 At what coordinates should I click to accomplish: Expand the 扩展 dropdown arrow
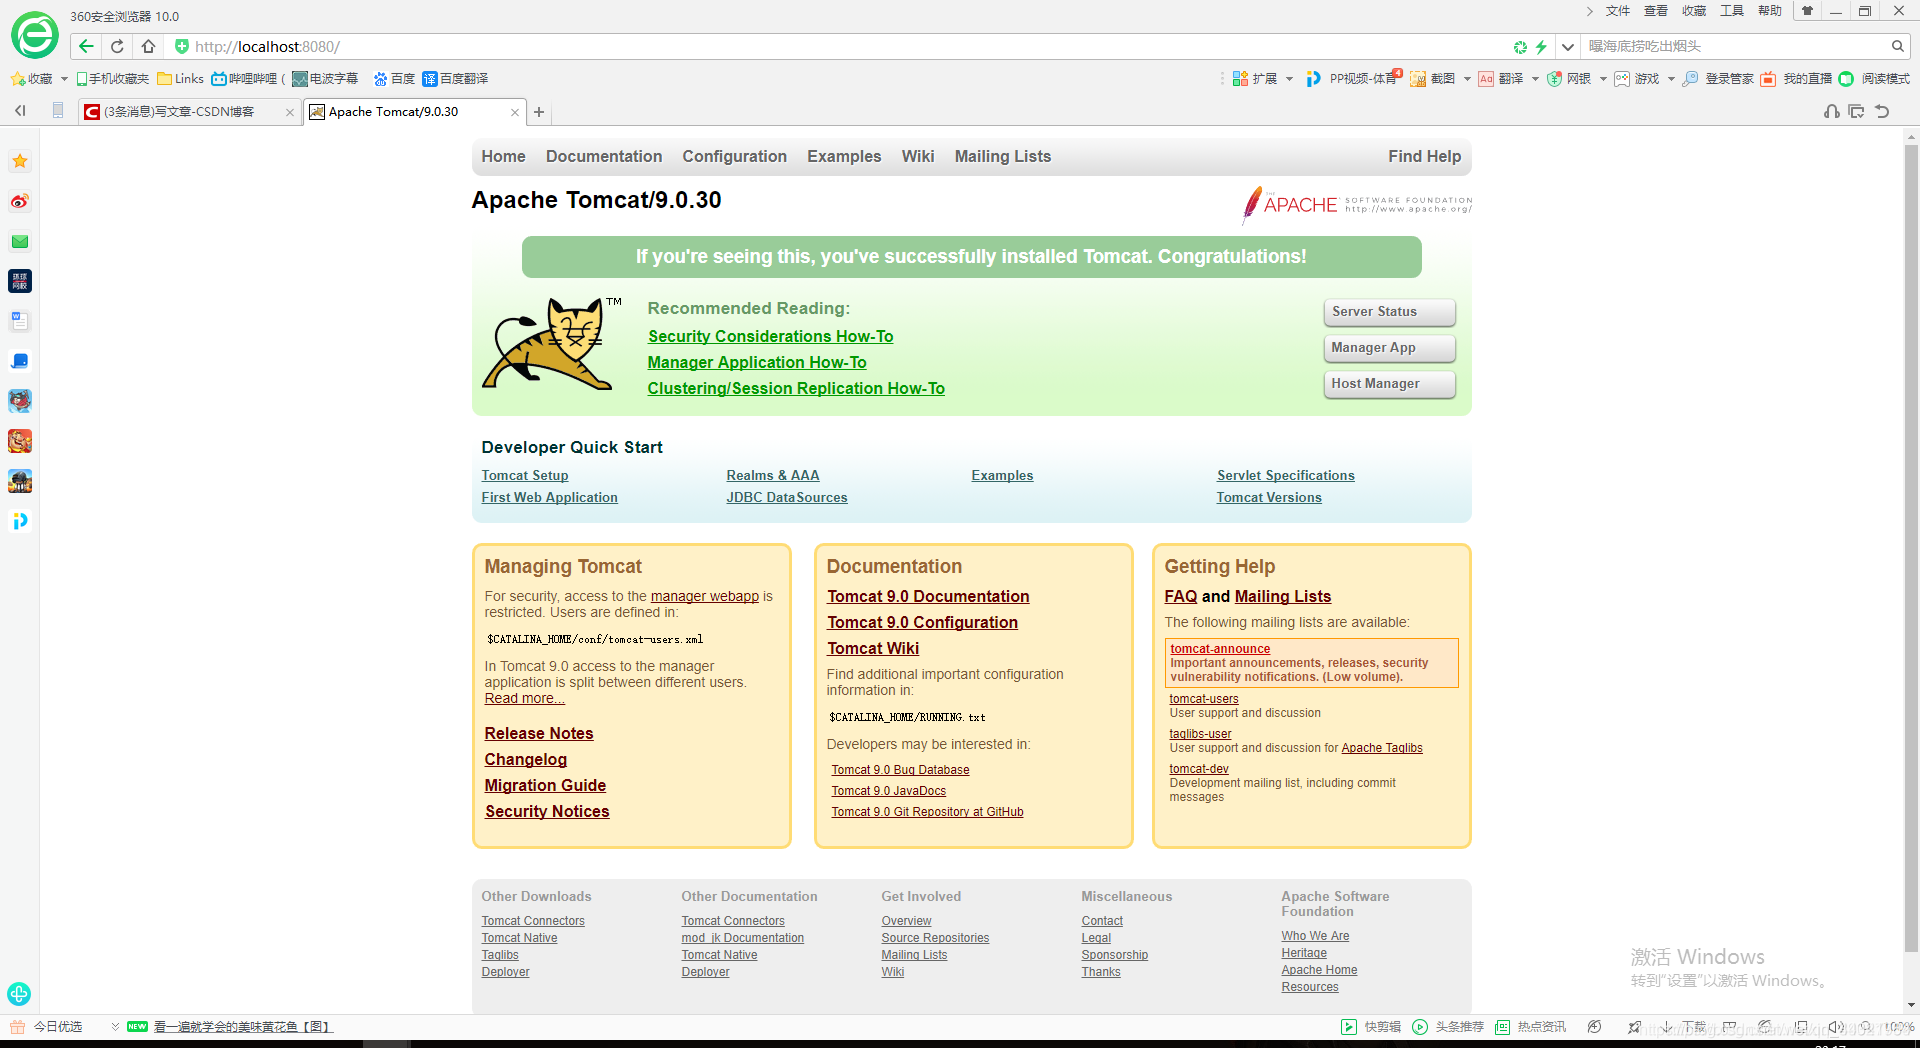pyautogui.click(x=1289, y=79)
